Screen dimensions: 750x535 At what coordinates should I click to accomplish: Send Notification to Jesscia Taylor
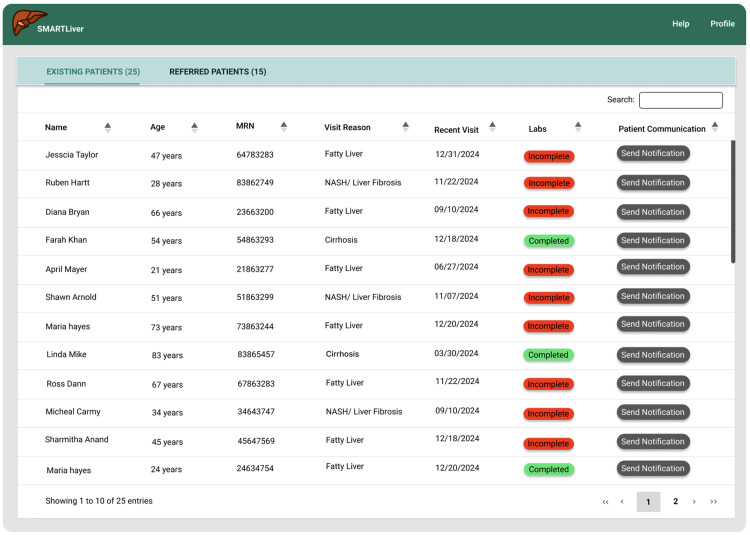point(653,153)
